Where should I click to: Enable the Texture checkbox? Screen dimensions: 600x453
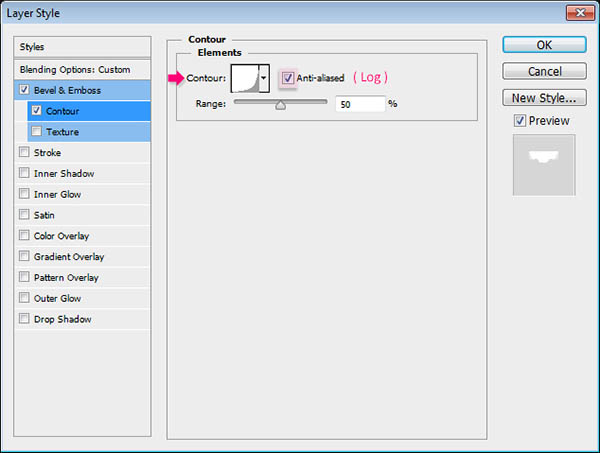36,131
